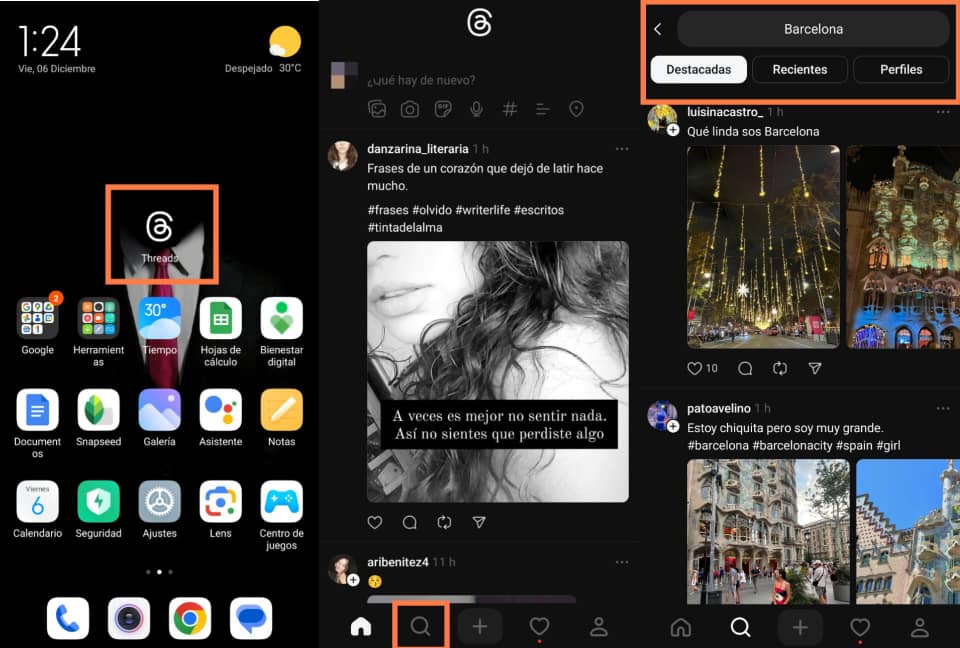Open more options for luisinacastro_'s post
Screen dimensions: 960x648
[943, 112]
